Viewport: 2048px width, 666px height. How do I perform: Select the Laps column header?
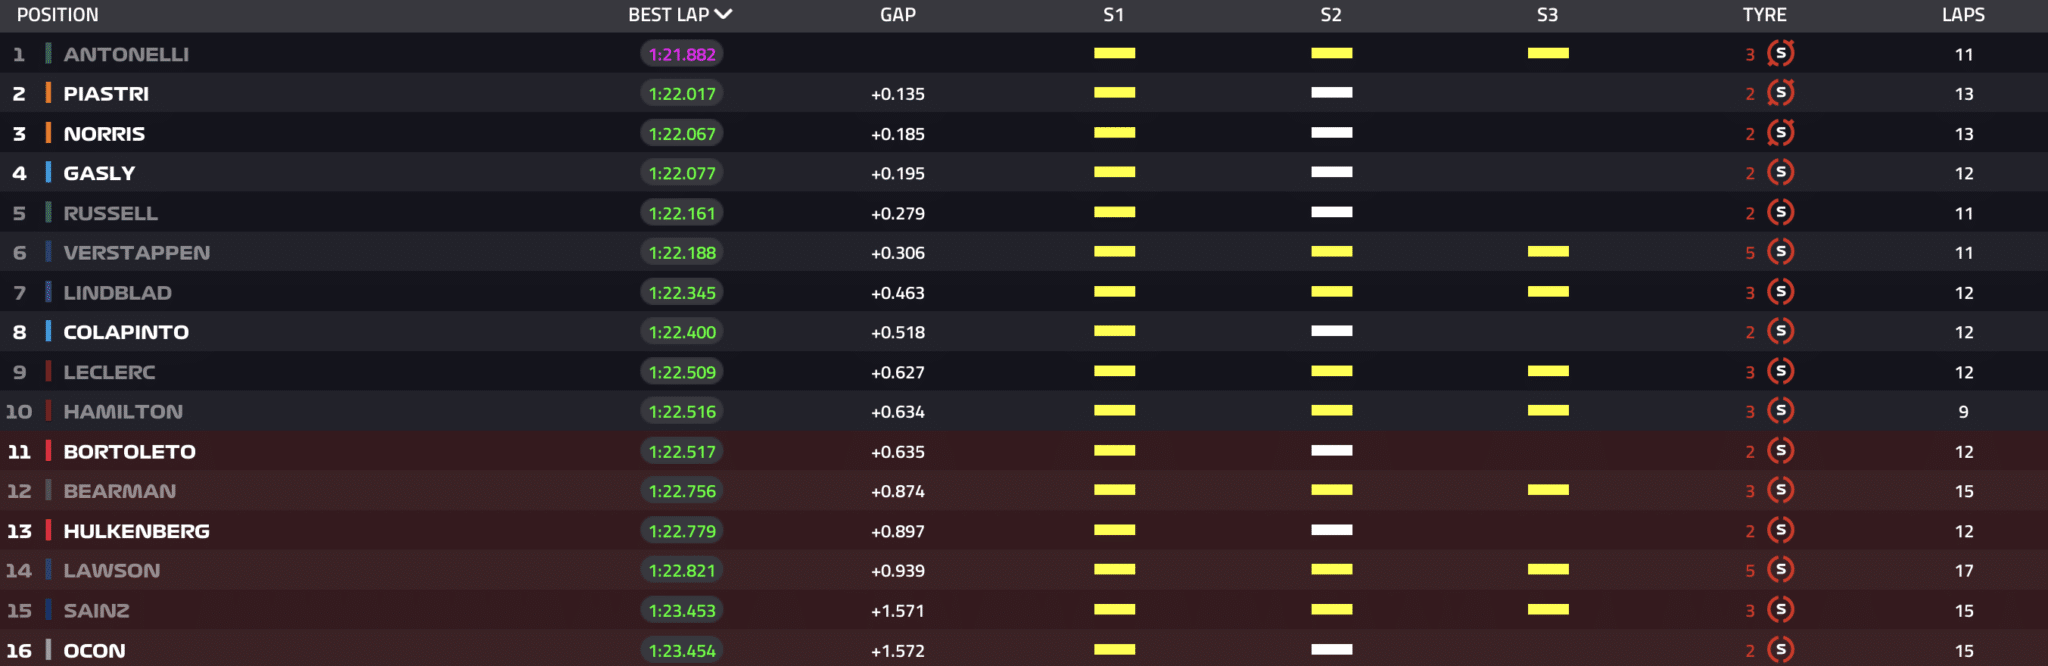click(1964, 15)
